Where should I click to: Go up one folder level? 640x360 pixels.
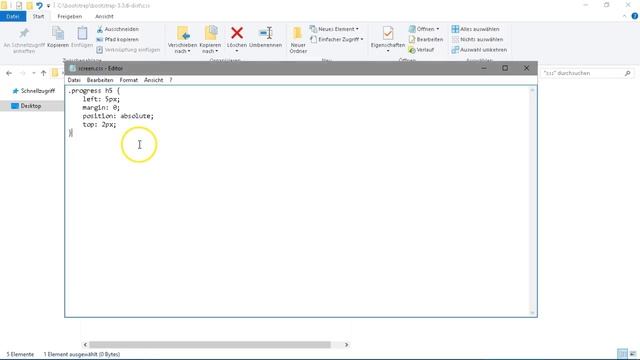tap(43, 73)
